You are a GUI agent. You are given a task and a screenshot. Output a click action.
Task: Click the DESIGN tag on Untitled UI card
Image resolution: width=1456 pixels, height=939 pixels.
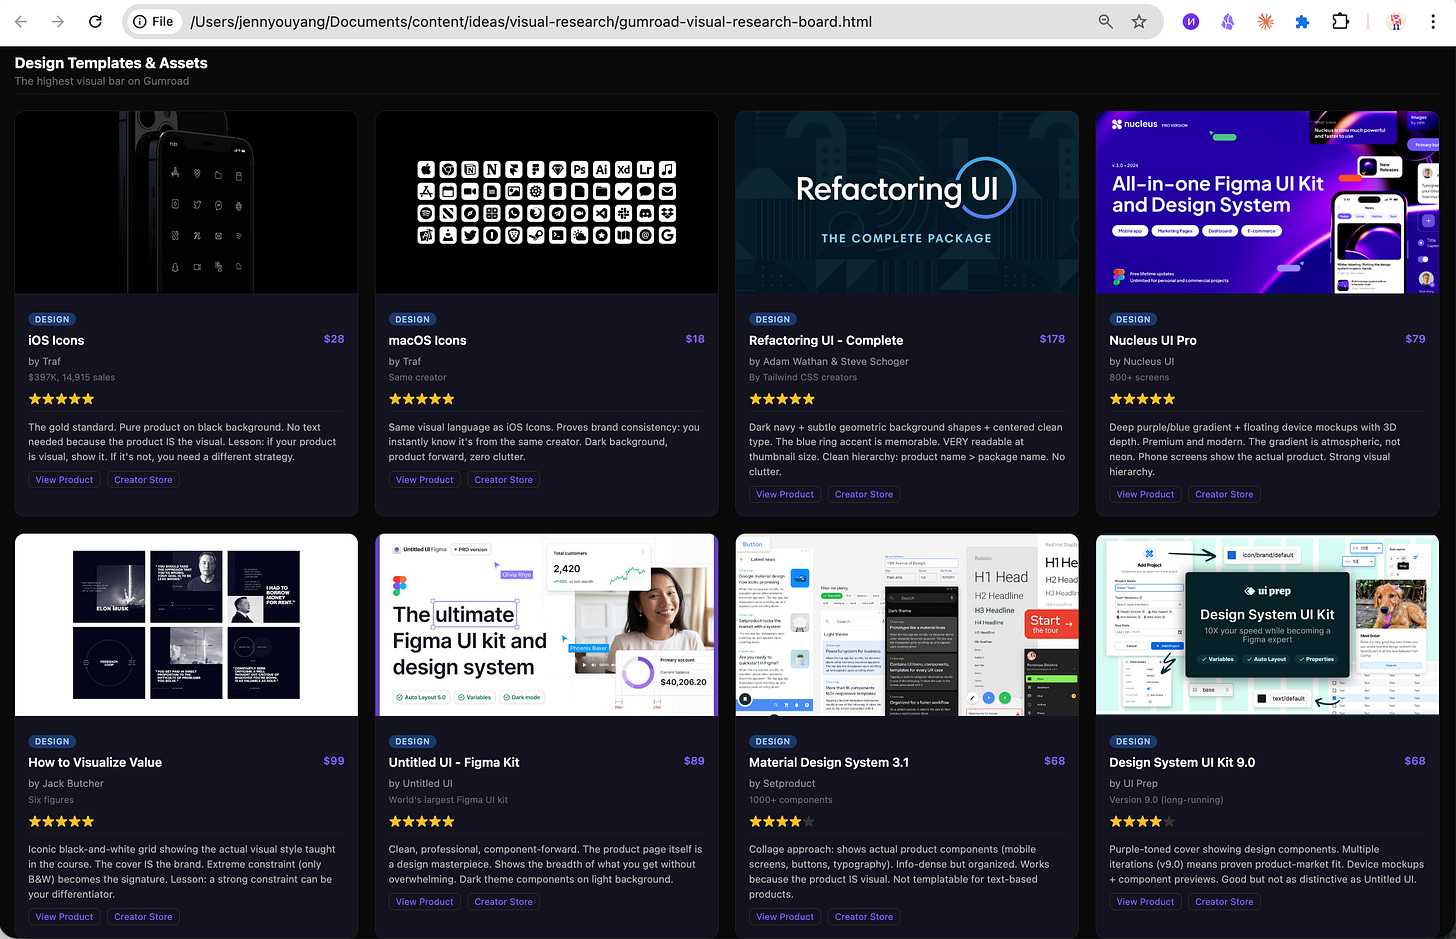pos(412,742)
